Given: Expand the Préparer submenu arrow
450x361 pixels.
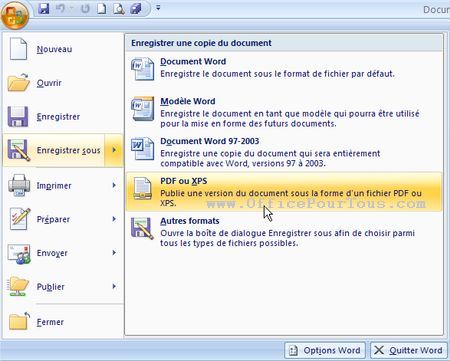Looking at the screenshot, I should pos(114,219).
